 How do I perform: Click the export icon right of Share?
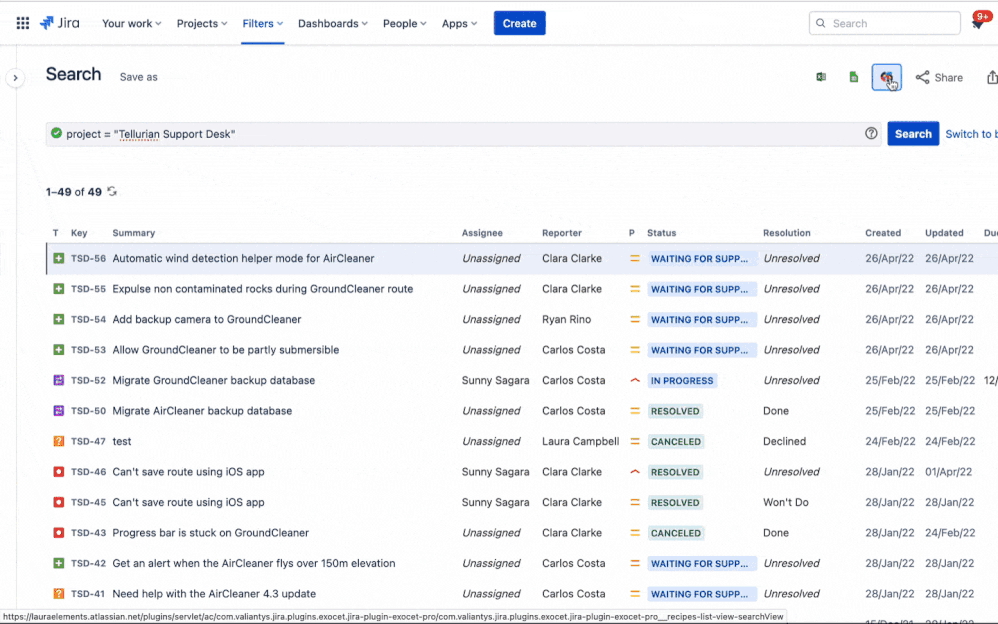991,77
